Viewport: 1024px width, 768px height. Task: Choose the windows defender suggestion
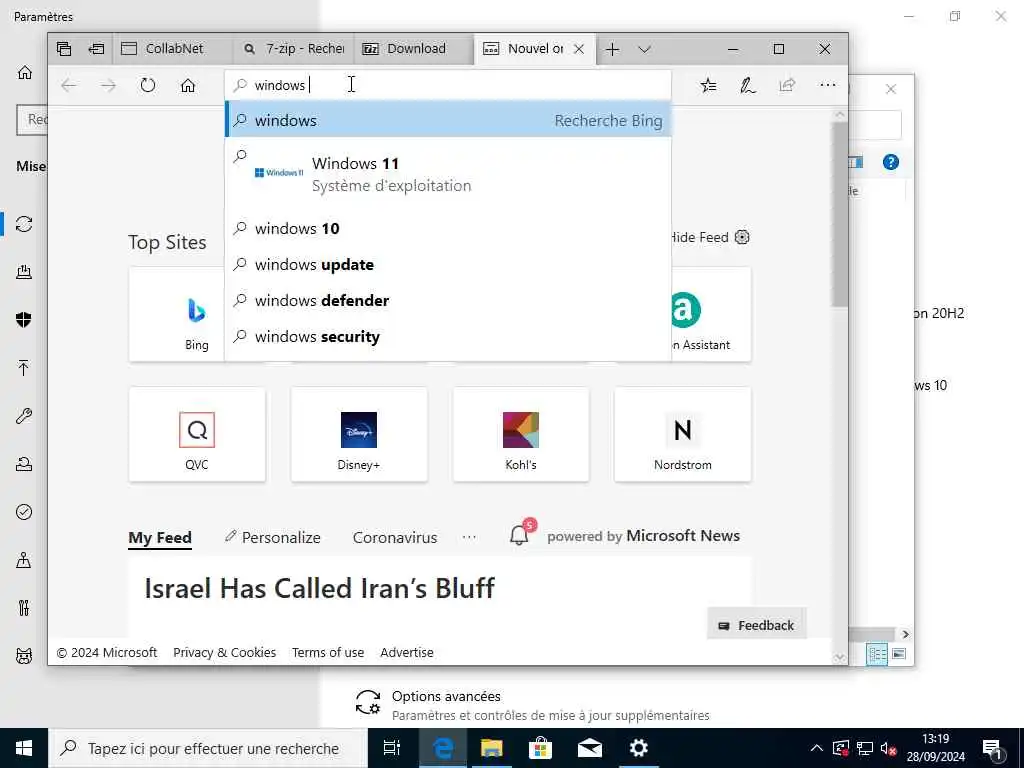(x=448, y=300)
